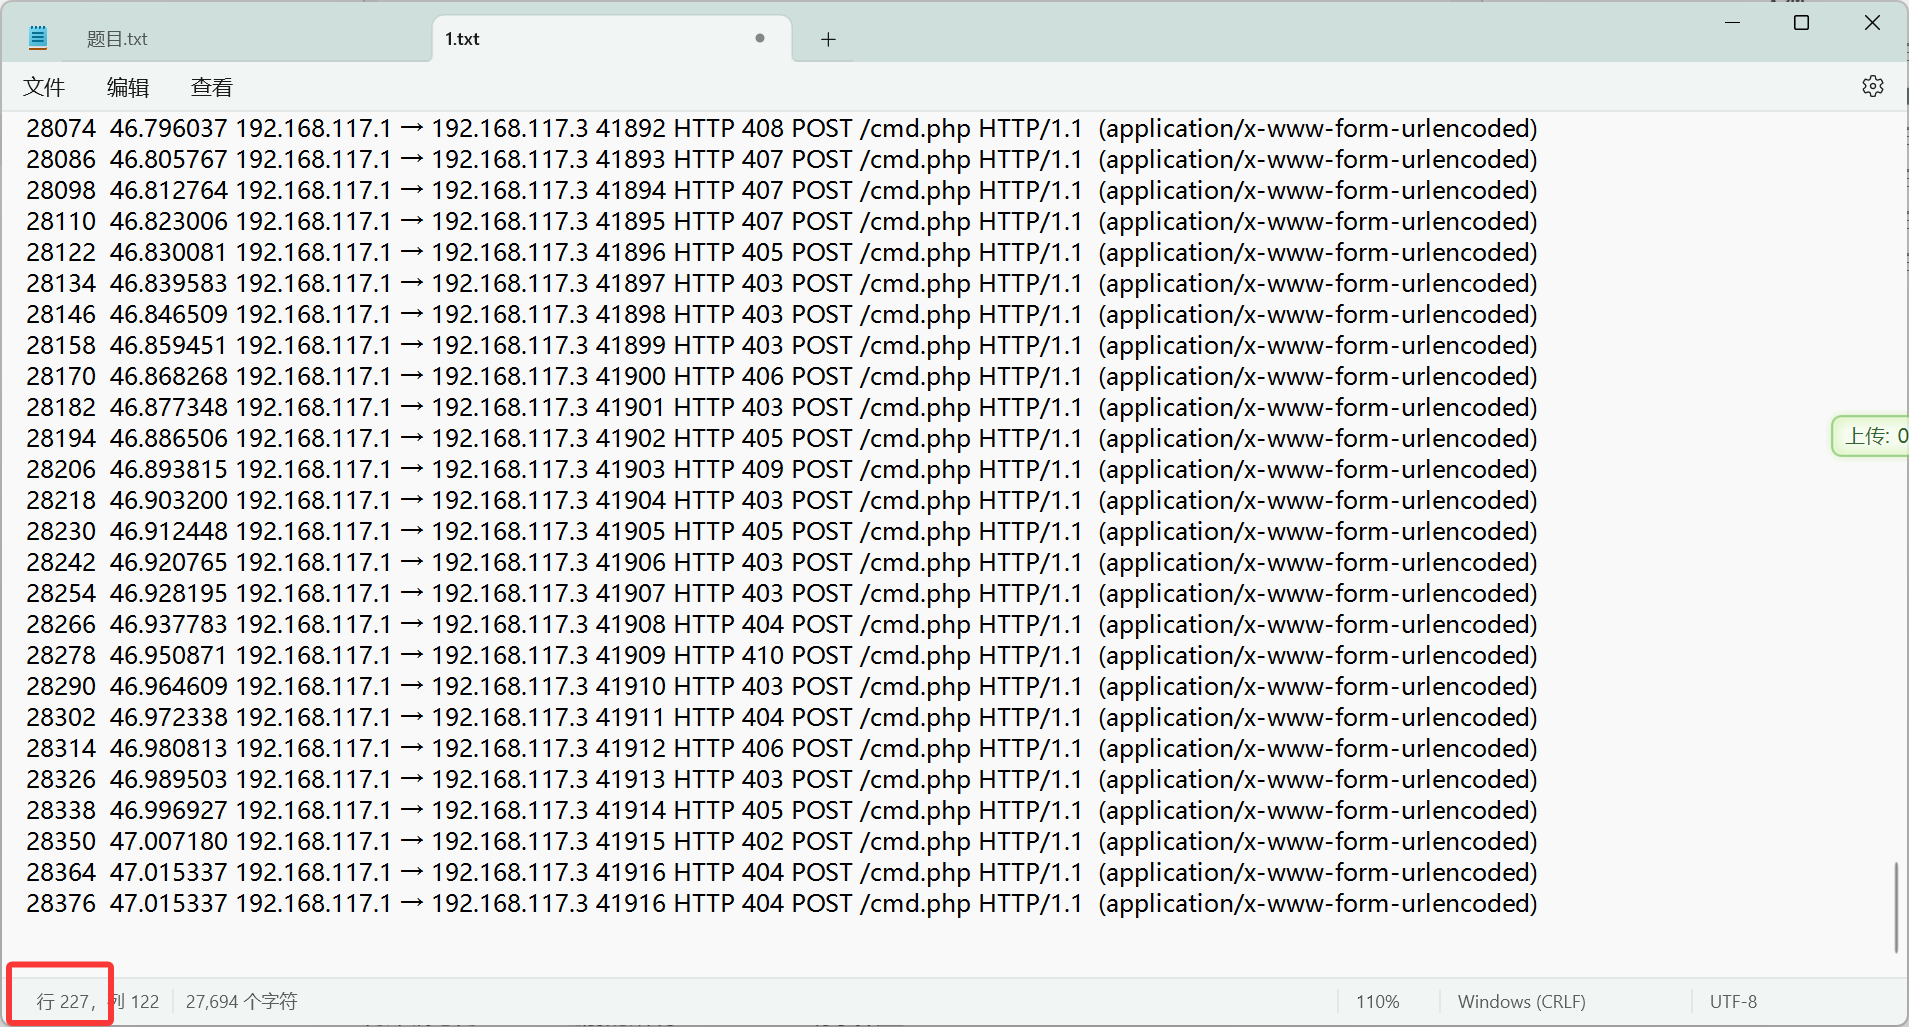Open Notepad settings gear icon

point(1872,87)
